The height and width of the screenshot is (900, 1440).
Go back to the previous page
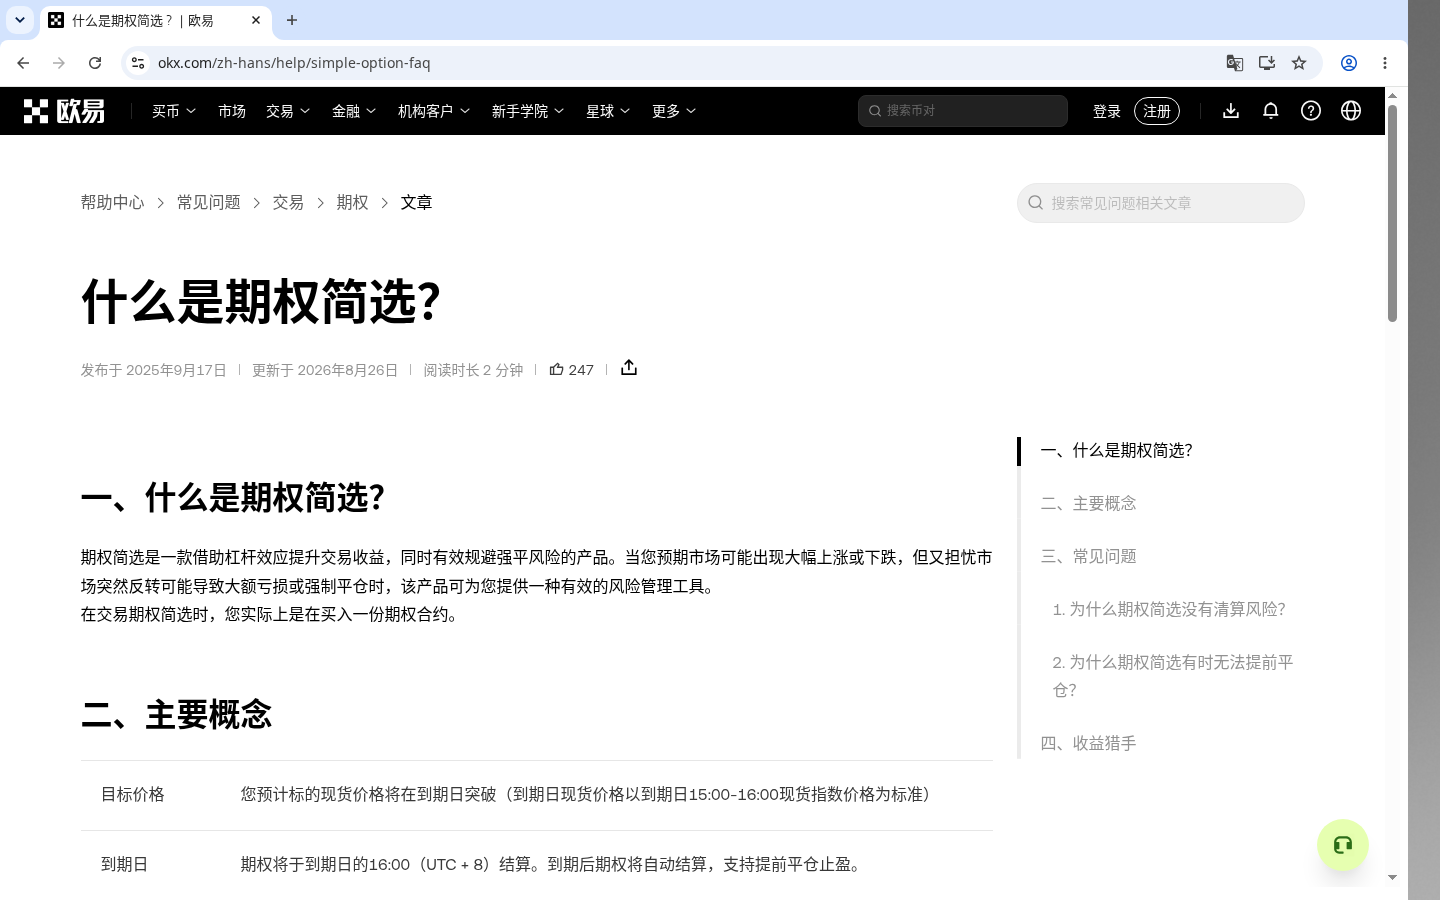point(23,63)
